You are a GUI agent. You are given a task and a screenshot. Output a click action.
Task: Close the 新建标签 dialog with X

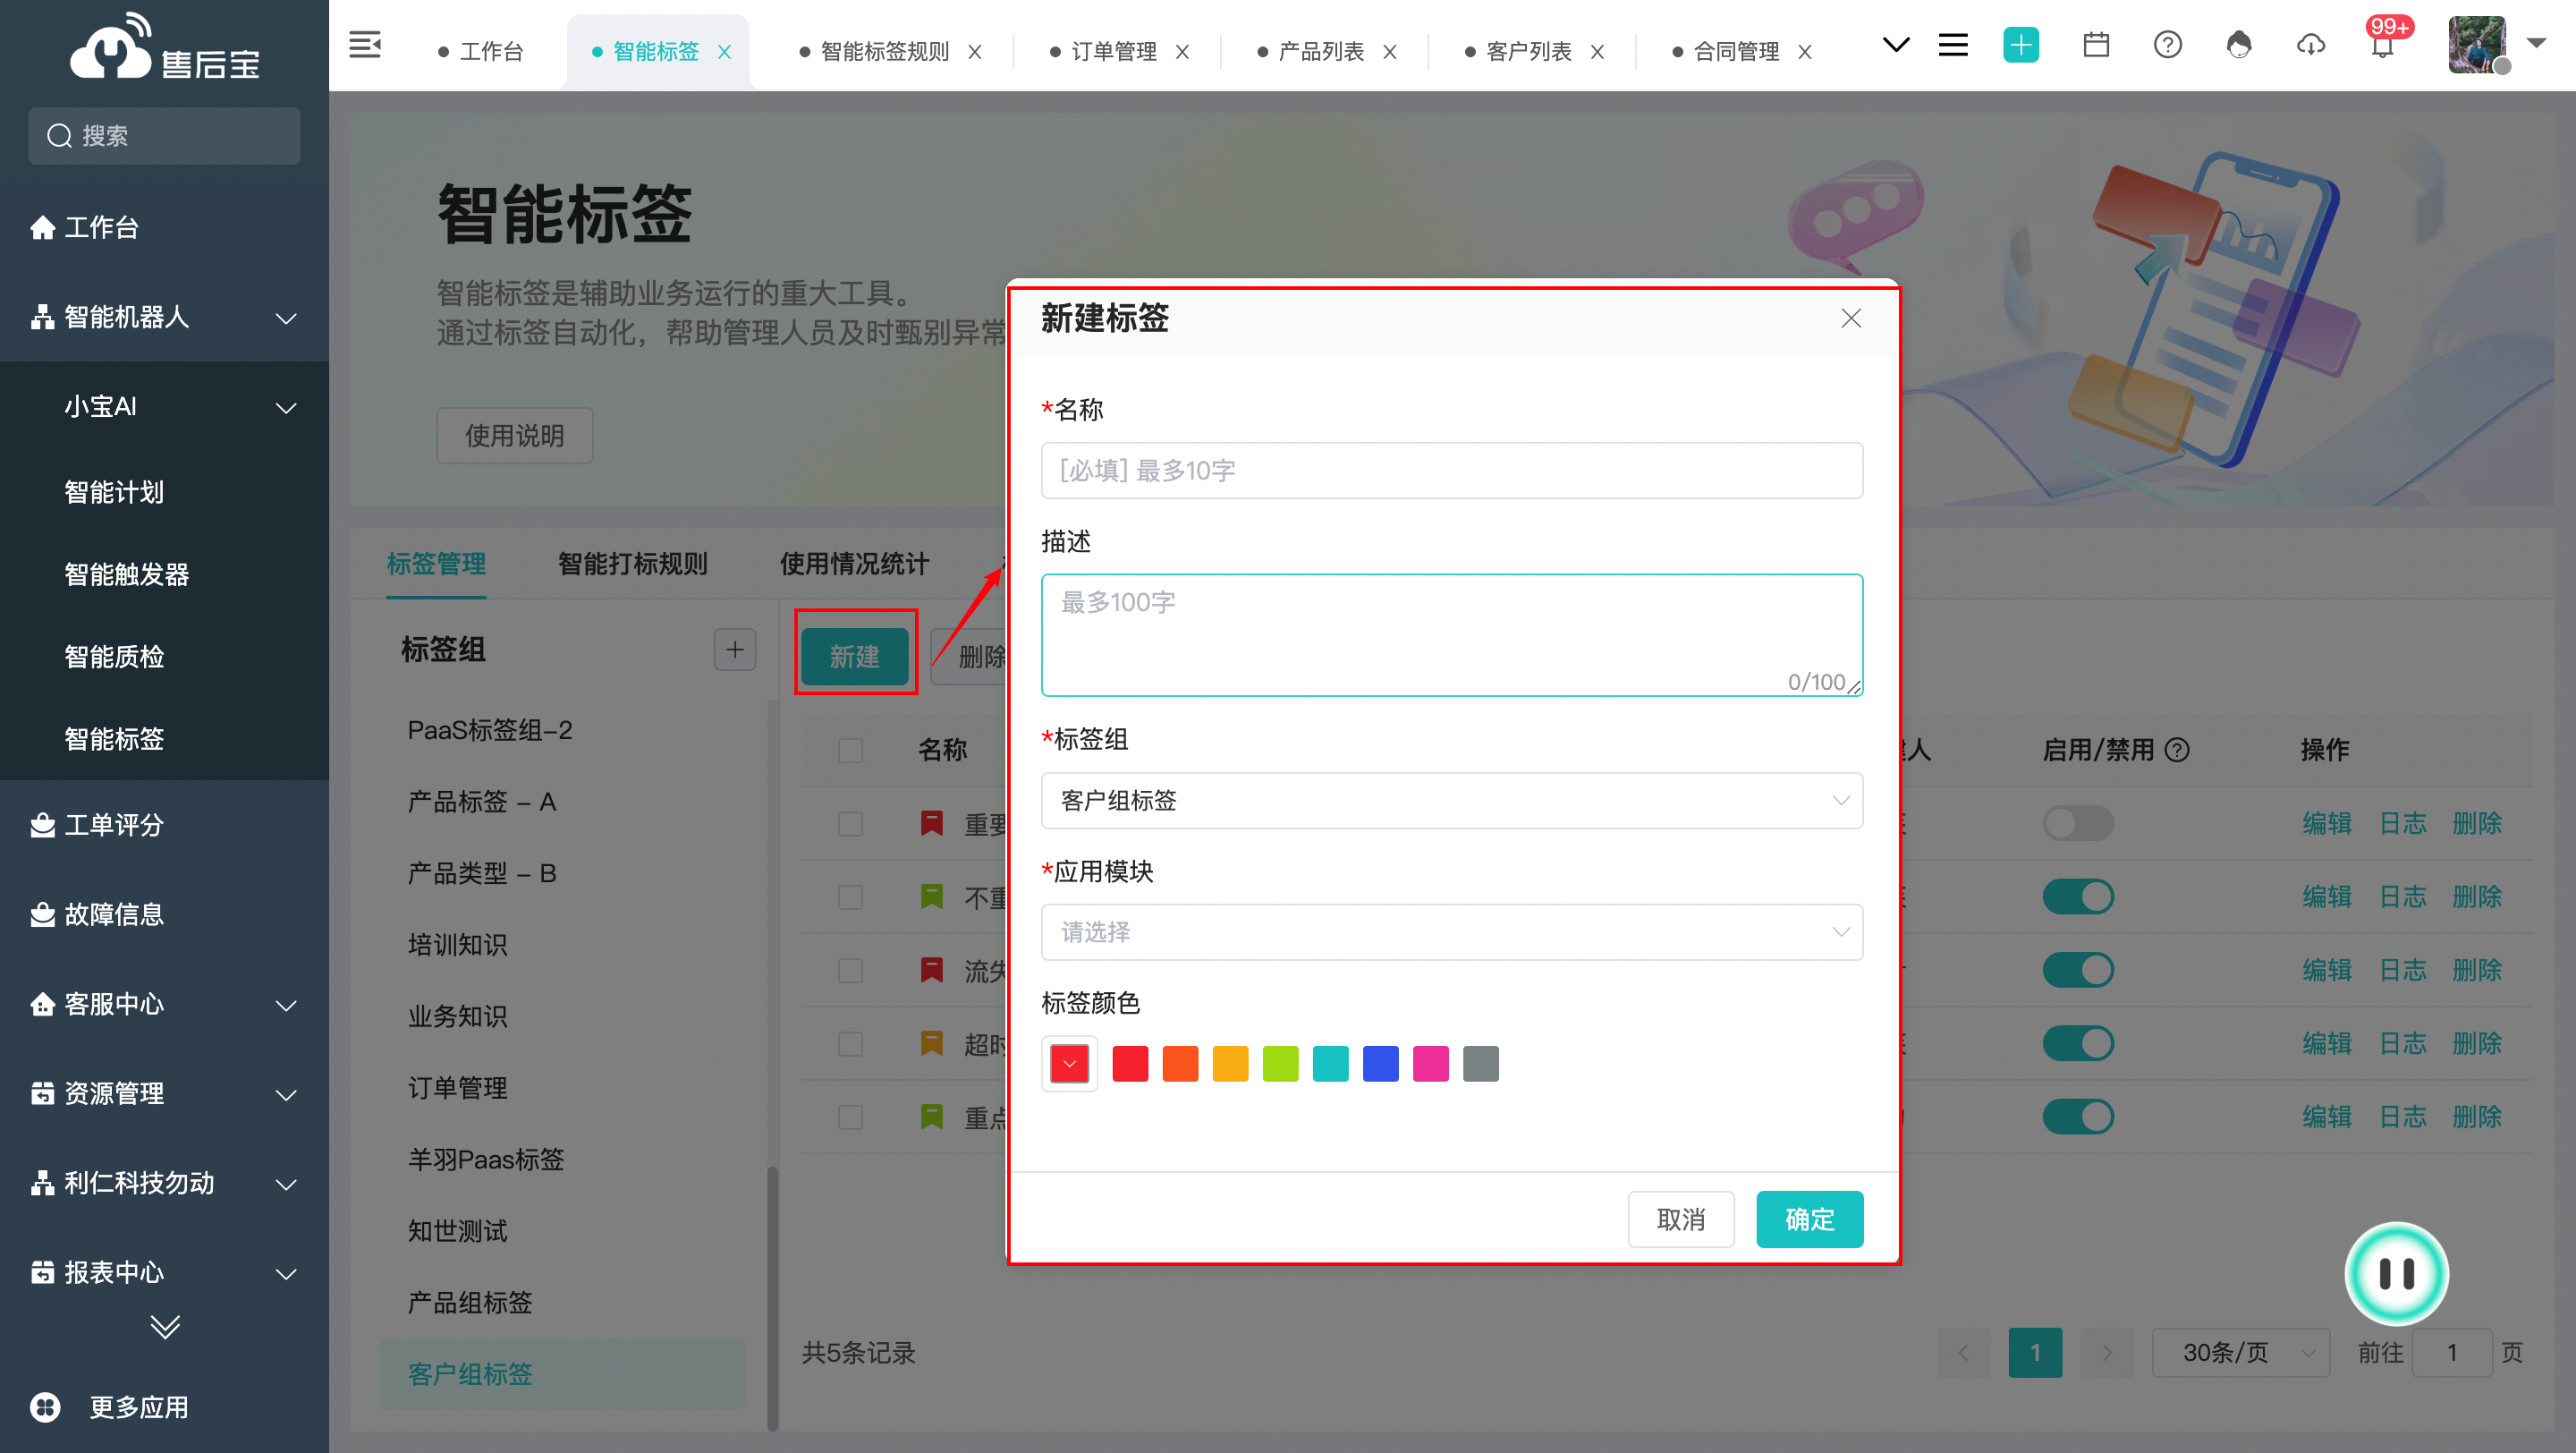pyautogui.click(x=1851, y=318)
